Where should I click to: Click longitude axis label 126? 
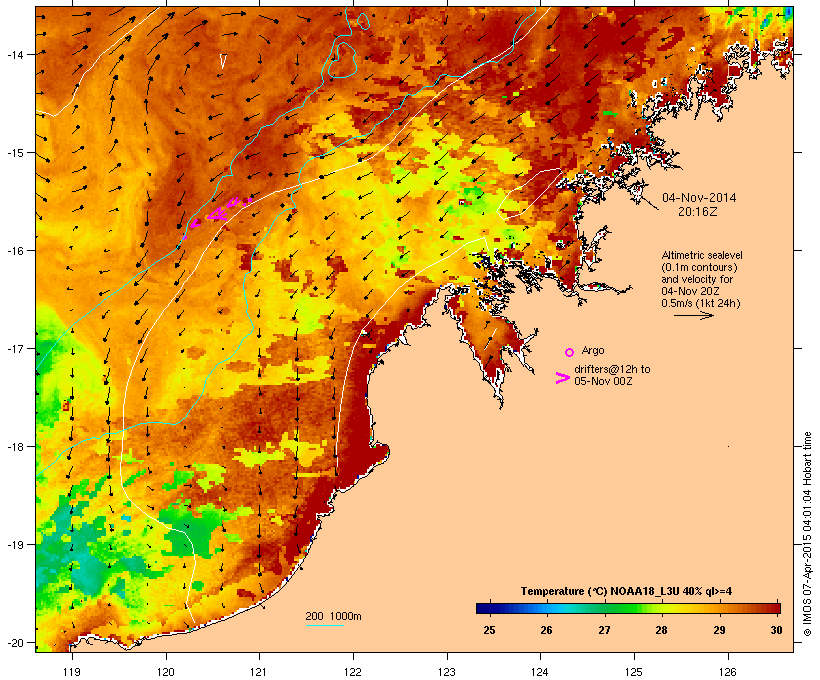(727, 672)
